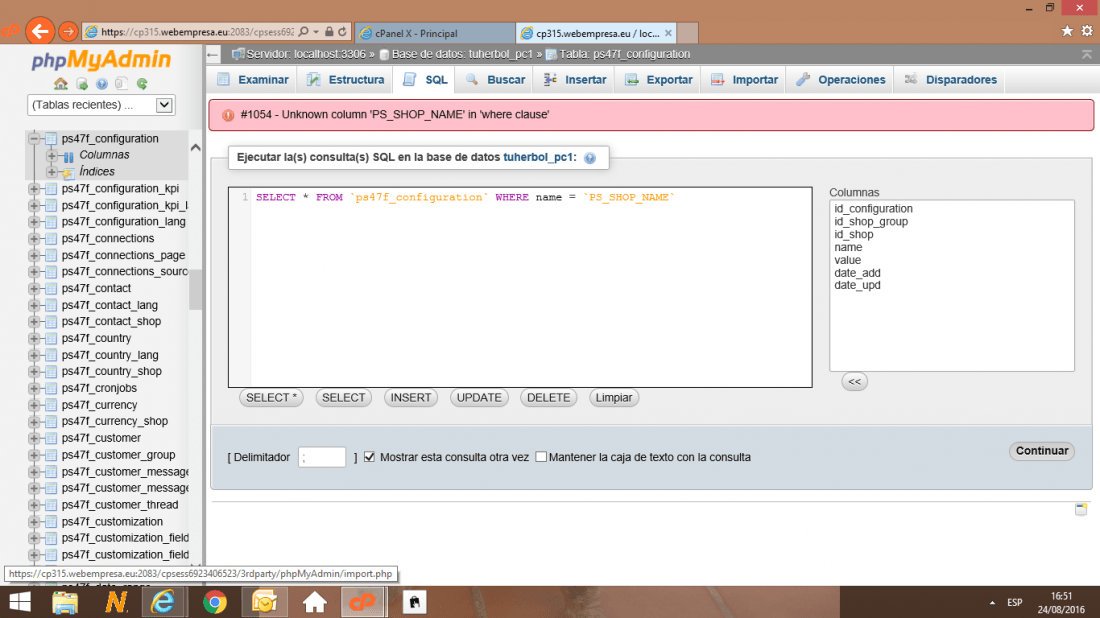Click the address bar refresh icon
This screenshot has width=1100, height=618.
[342, 32]
